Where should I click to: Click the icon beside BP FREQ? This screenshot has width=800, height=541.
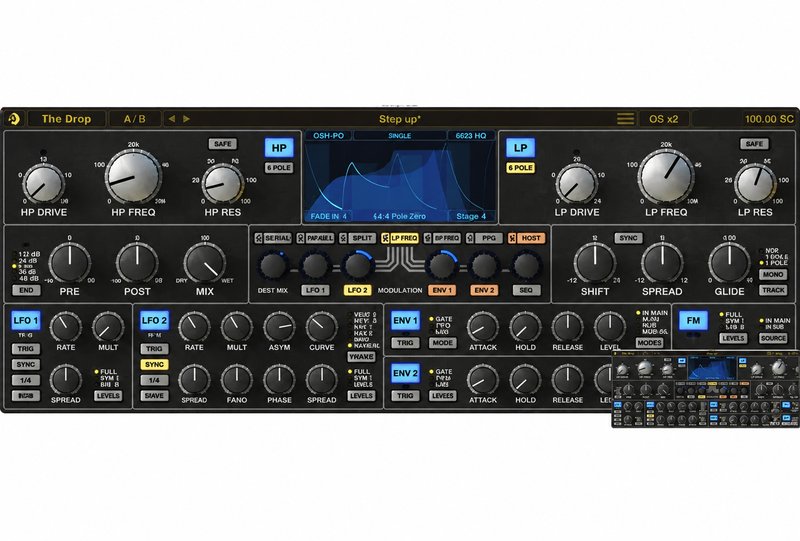(x=428, y=238)
